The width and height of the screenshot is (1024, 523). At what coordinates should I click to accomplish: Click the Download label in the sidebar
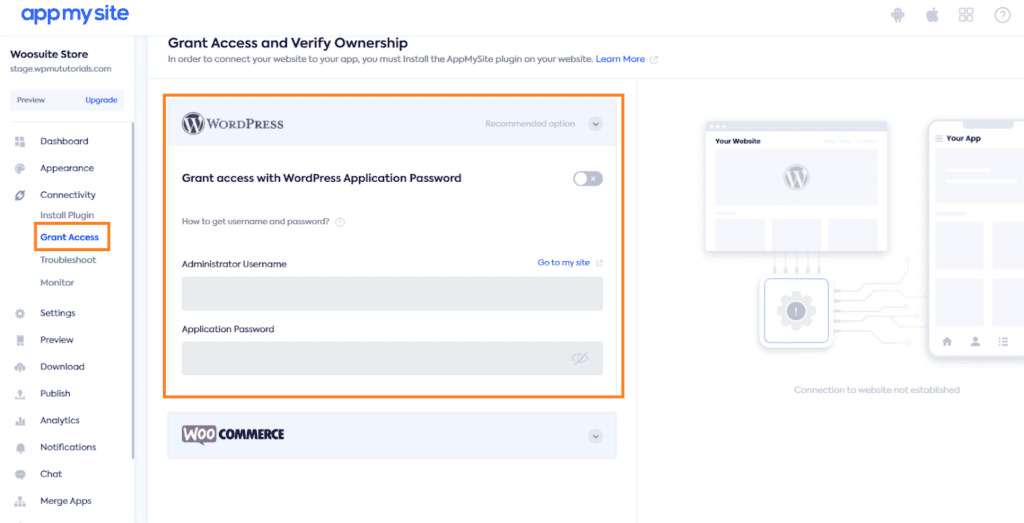[x=62, y=366]
